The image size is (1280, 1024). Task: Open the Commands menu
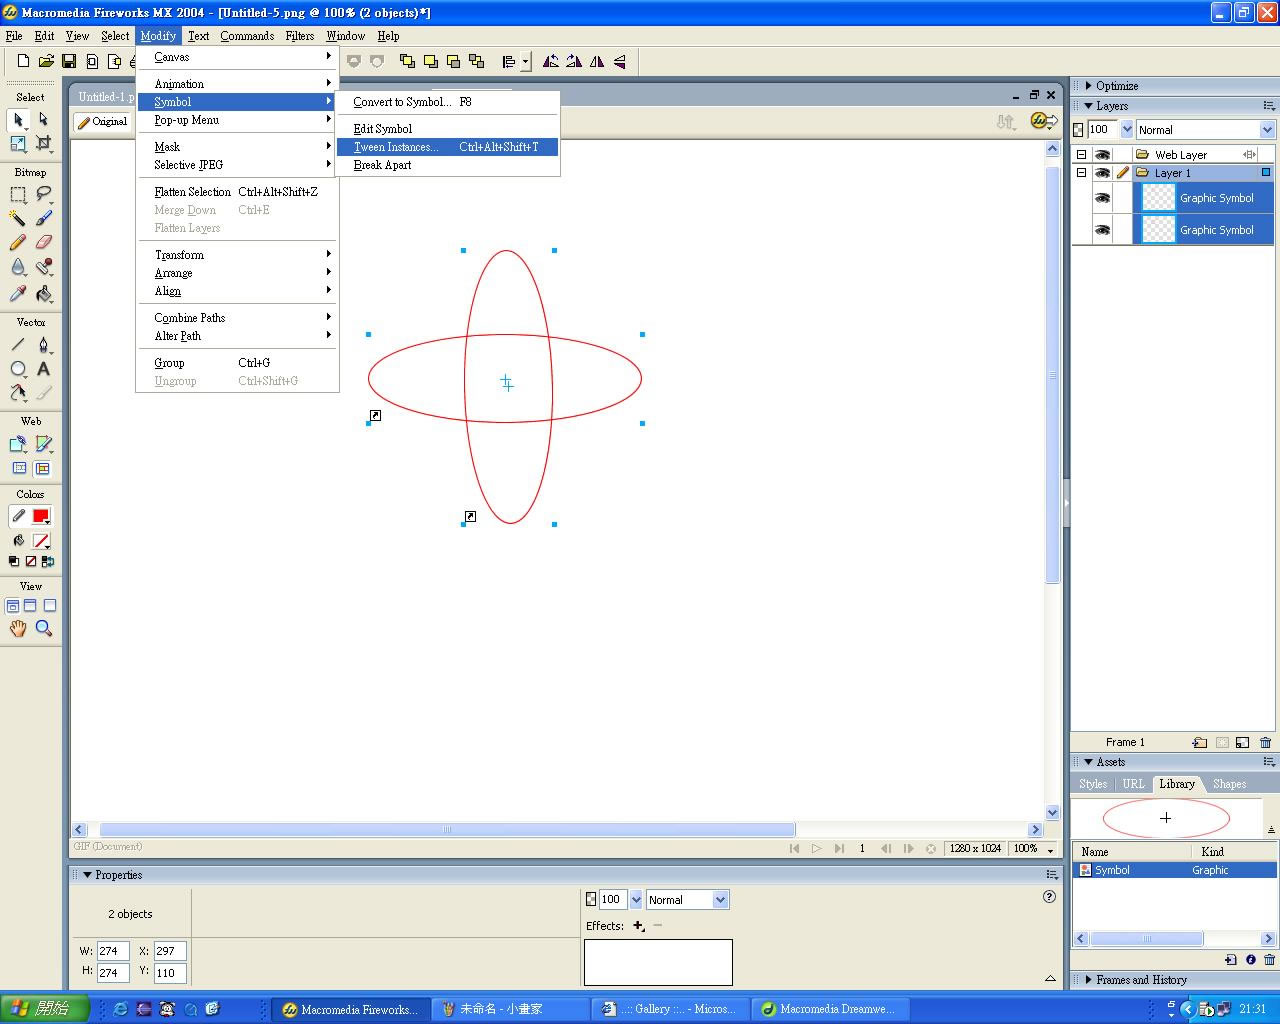pos(247,36)
